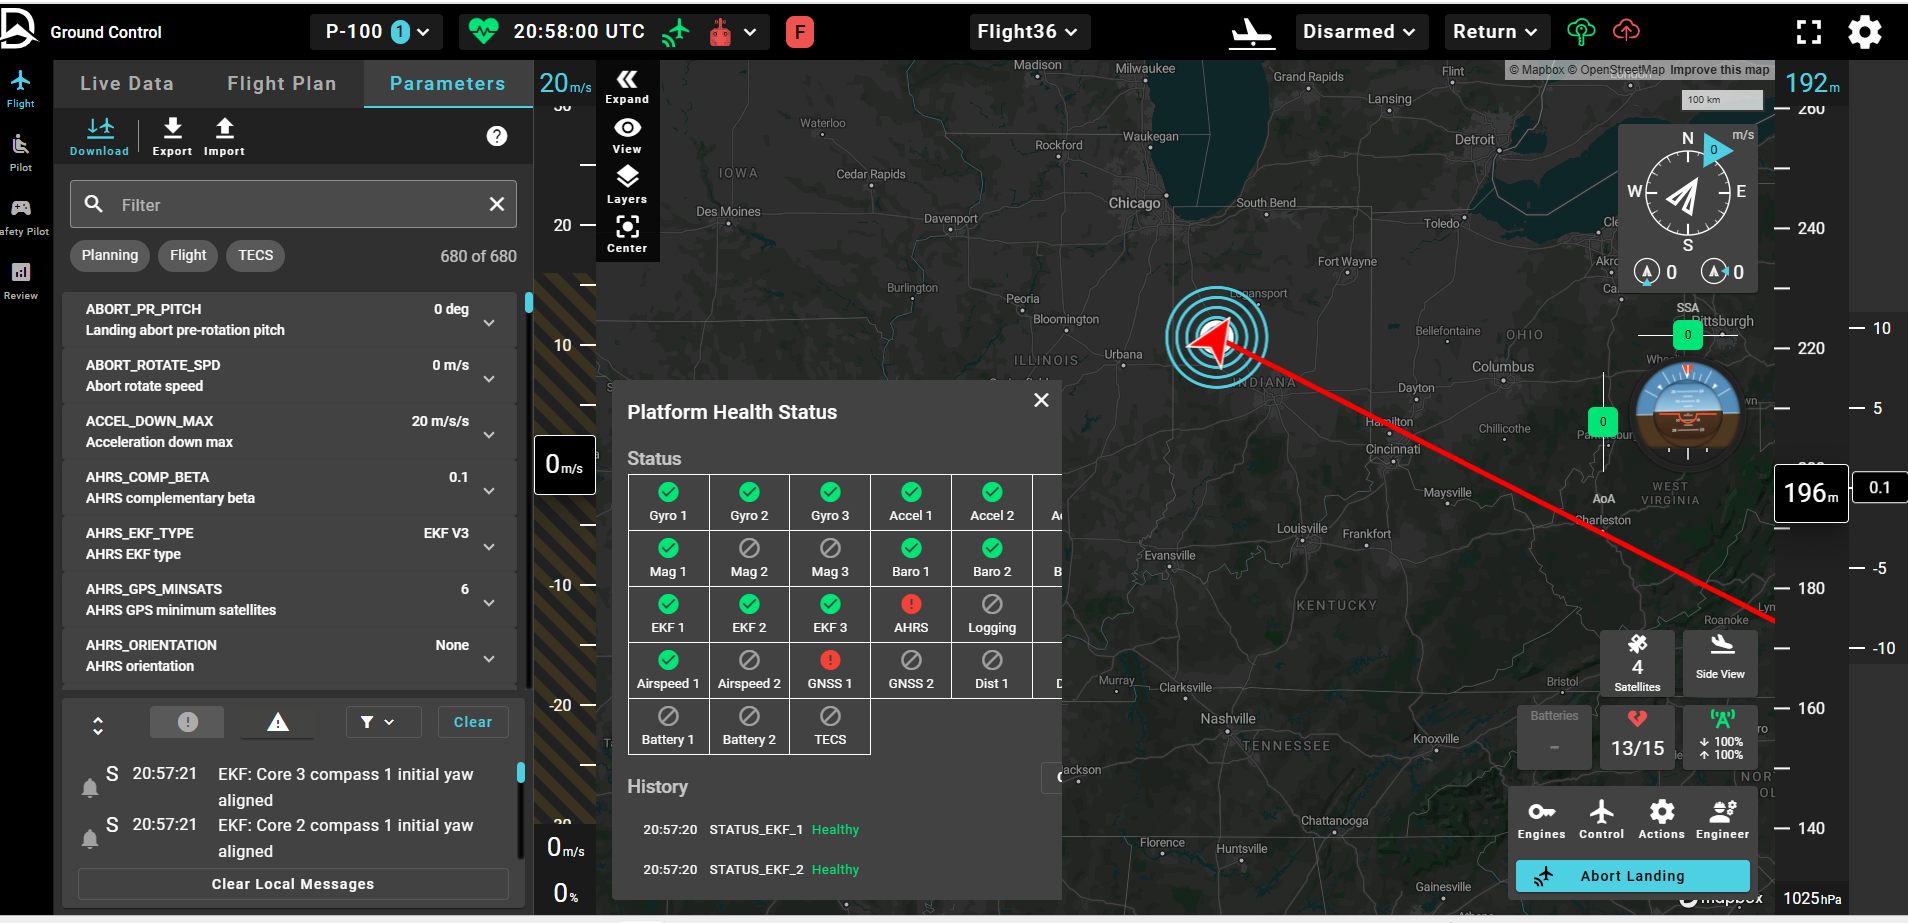Open the map Layers tool
1908x923 pixels.
(627, 185)
